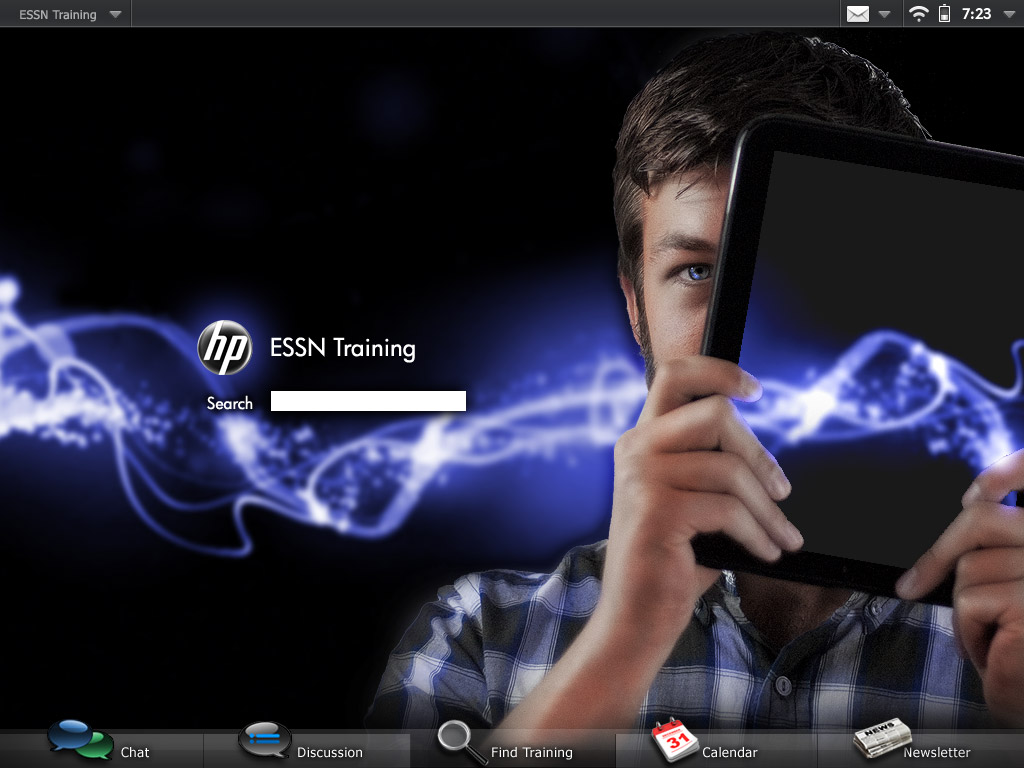Click into the Search text field

(368, 402)
